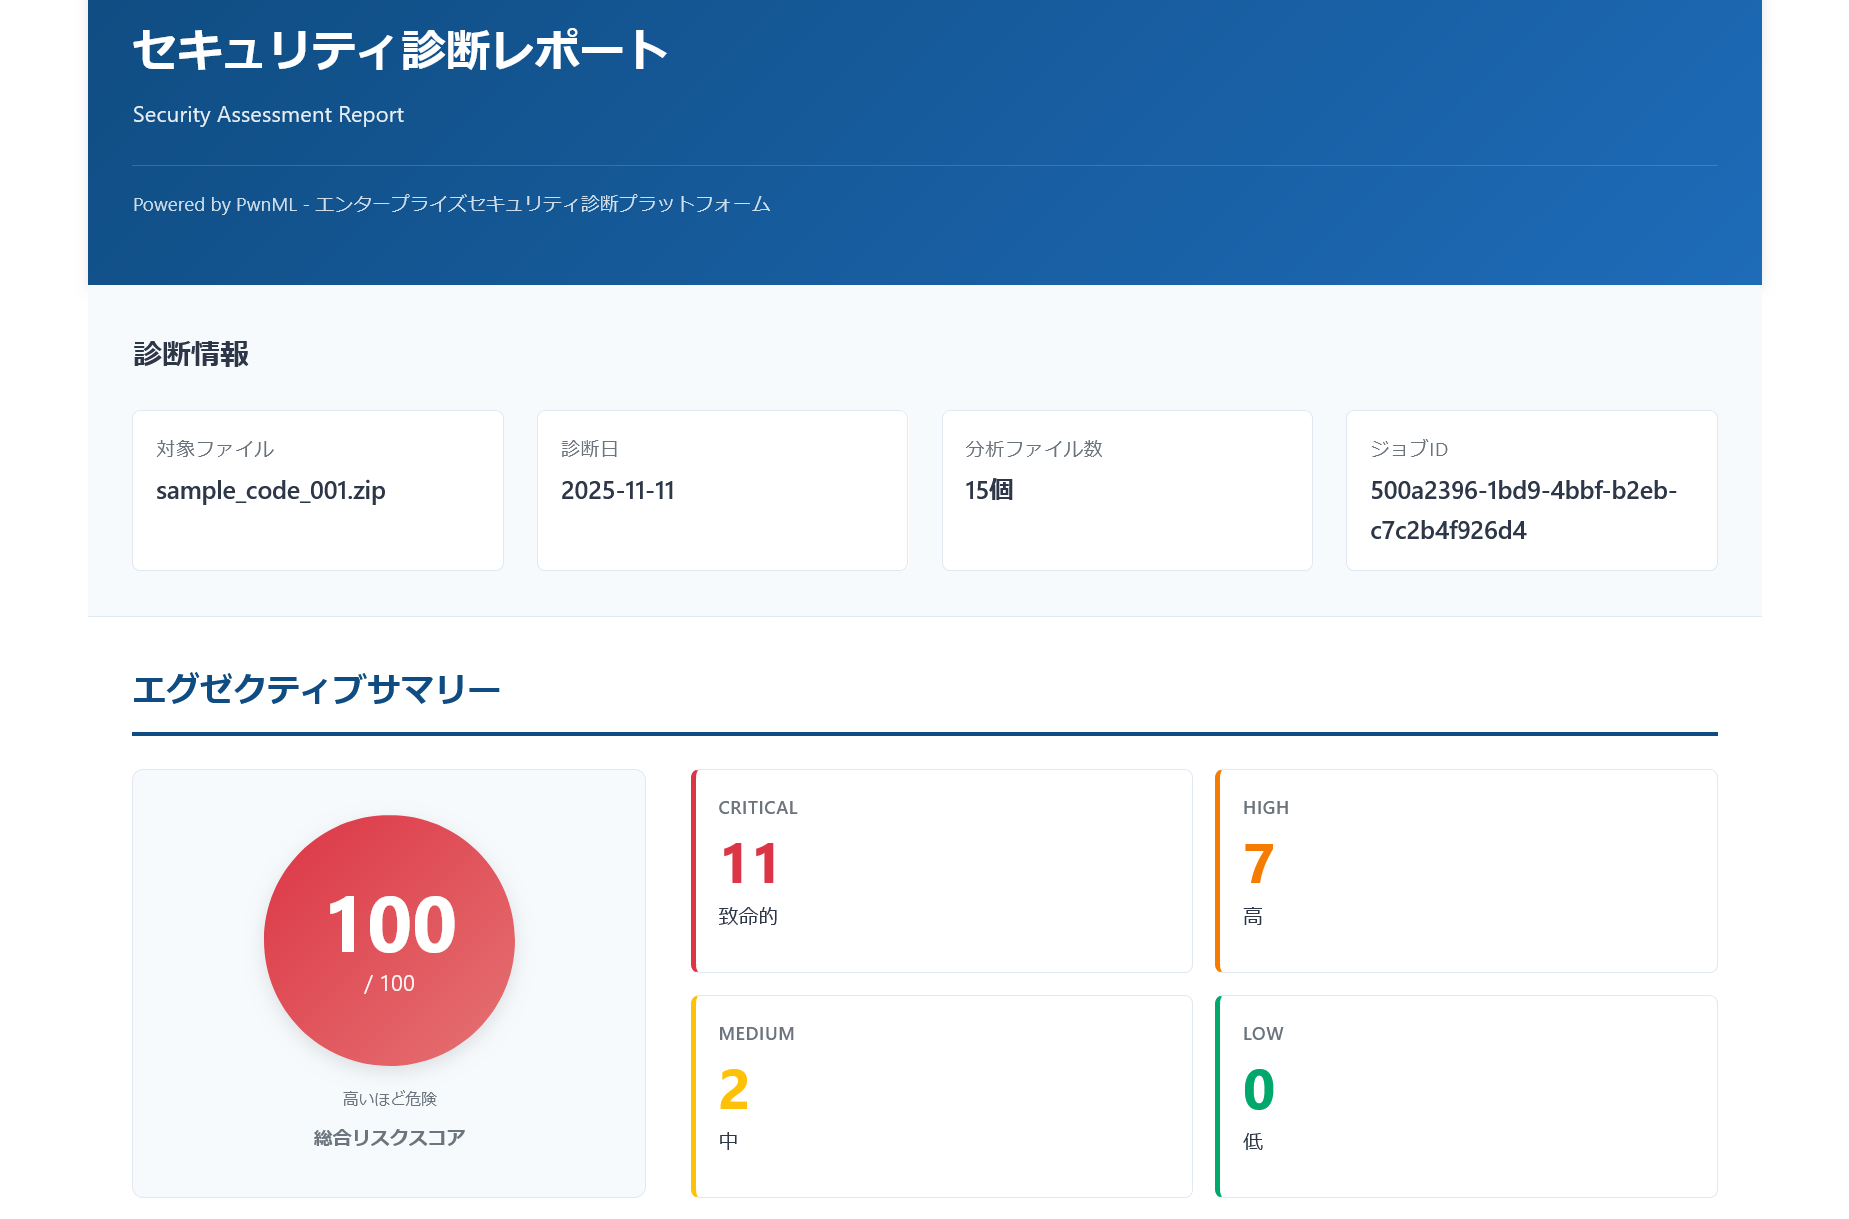Select the ジョブID value text
The height and width of the screenshot is (1219, 1849).
pos(1523,510)
